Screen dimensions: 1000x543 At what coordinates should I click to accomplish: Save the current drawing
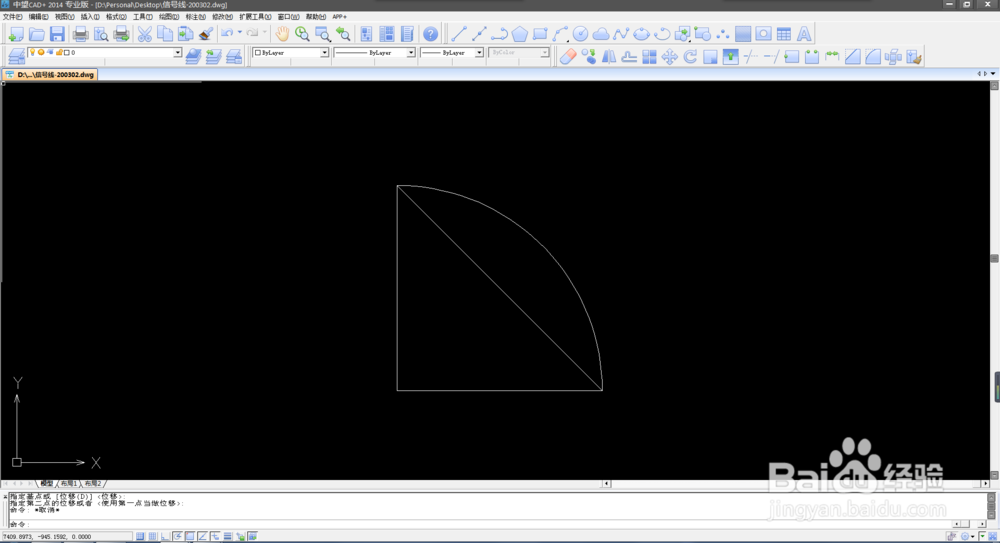tap(57, 34)
